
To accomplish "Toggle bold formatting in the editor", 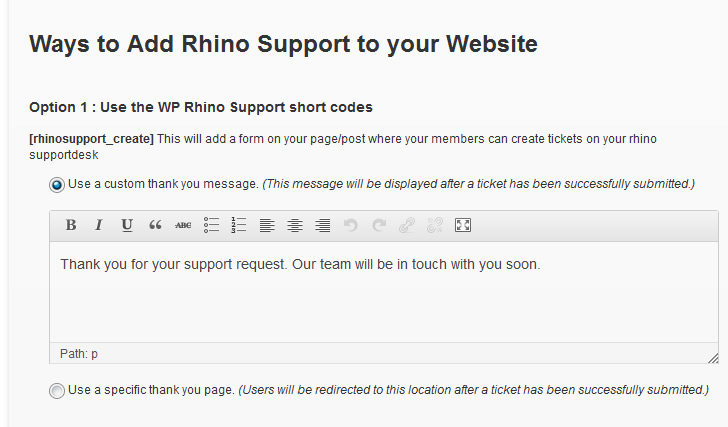I will click(71, 225).
